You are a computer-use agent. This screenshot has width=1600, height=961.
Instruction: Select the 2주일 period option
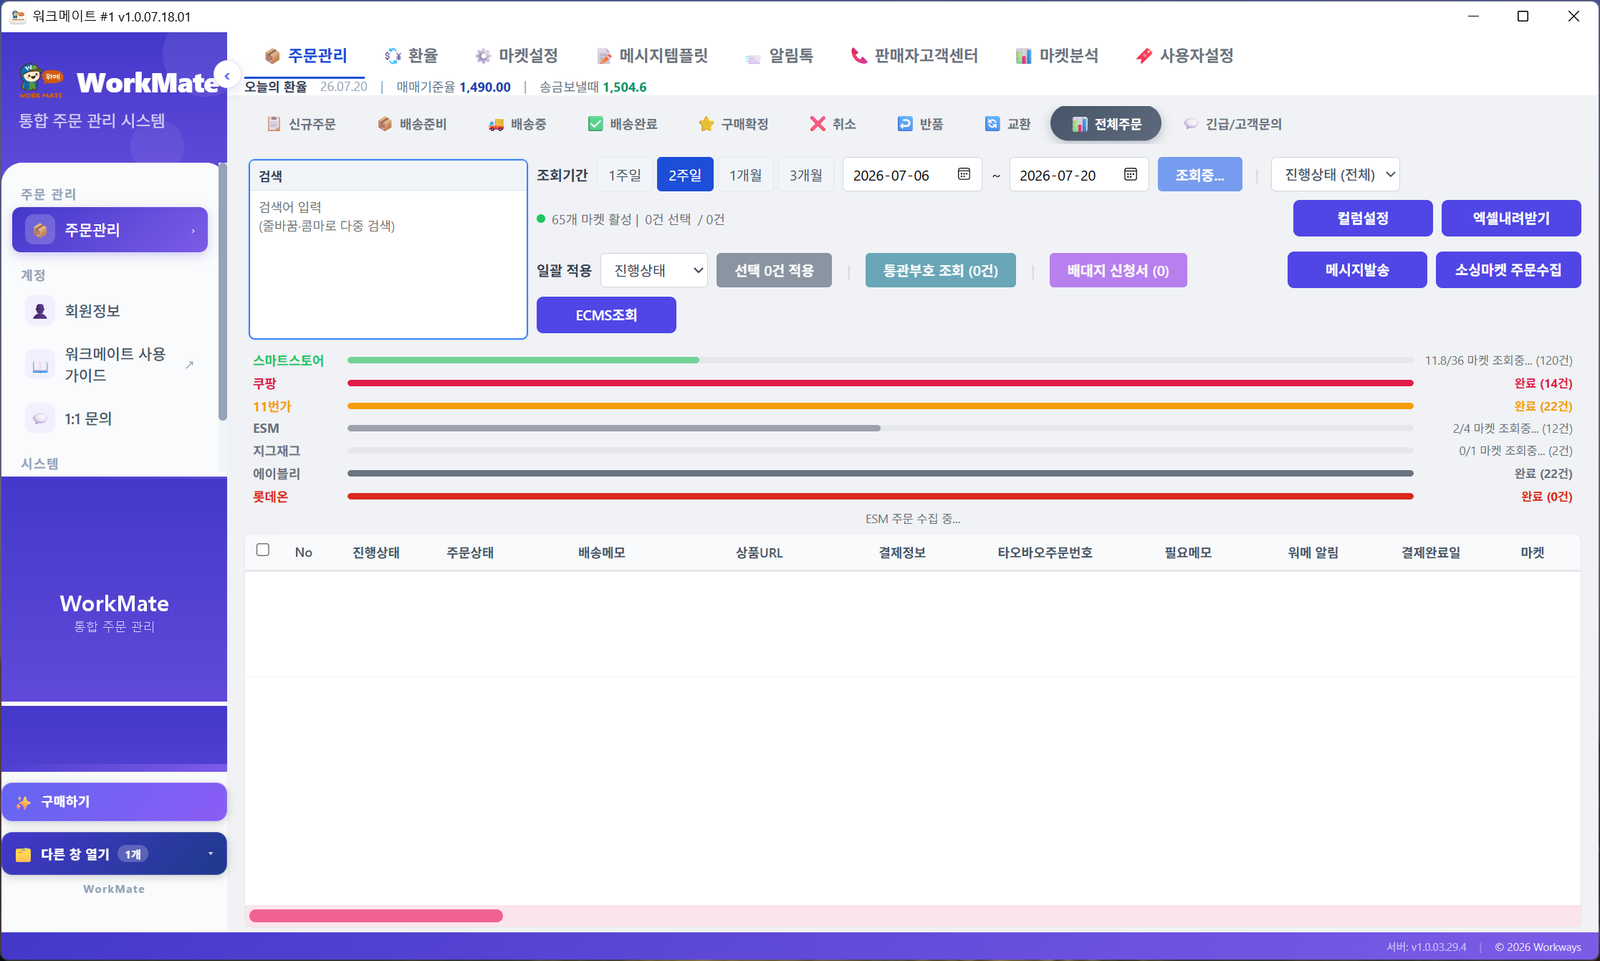(x=685, y=175)
